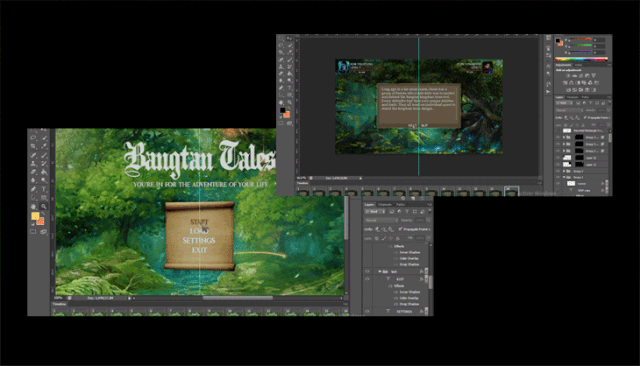Image resolution: width=640 pixels, height=366 pixels.
Task: Select the Clone Stamp tool
Action: (x=33, y=163)
